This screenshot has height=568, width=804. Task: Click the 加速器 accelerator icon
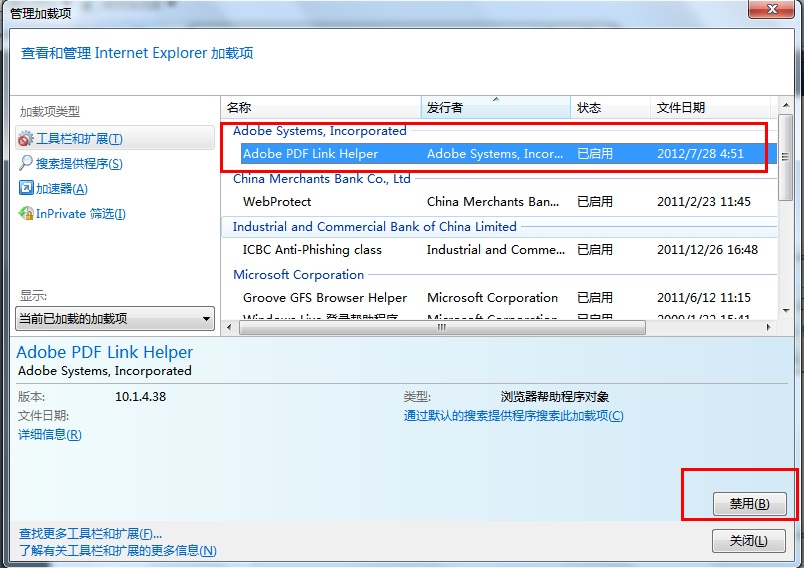click(x=26, y=188)
